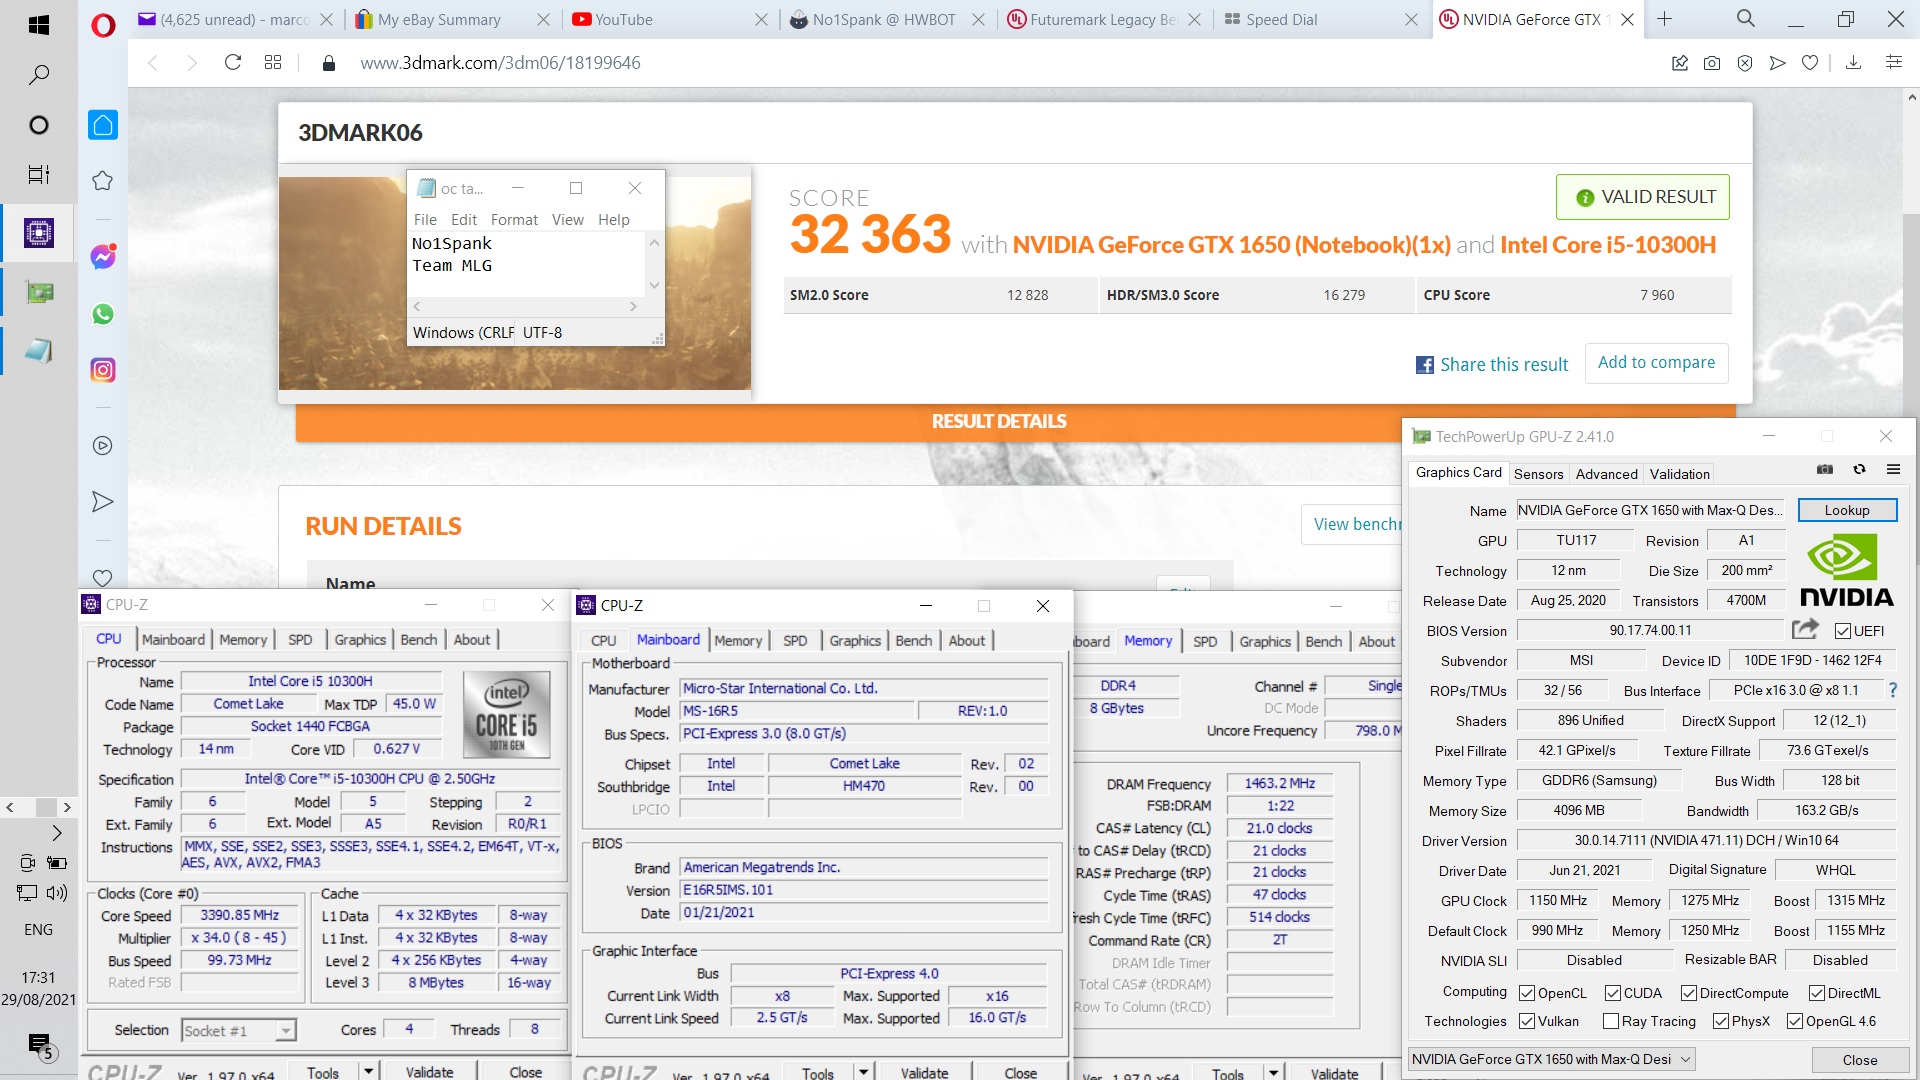Open a new tab with the plus button
Screen dimensions: 1920x1080
click(1664, 19)
